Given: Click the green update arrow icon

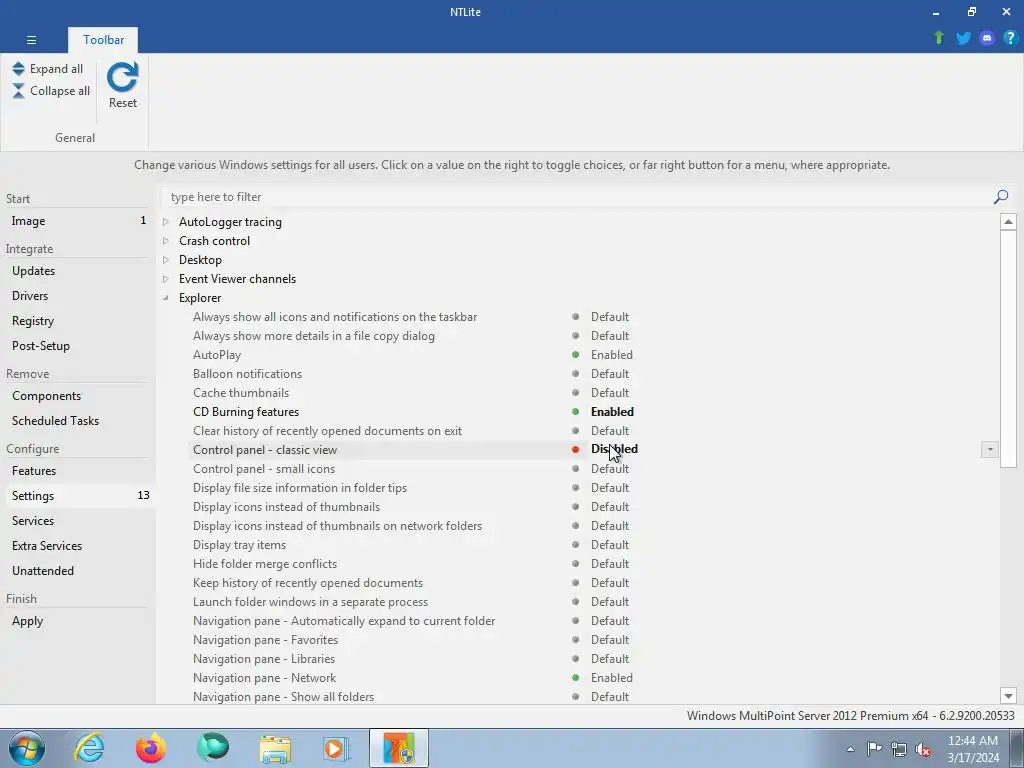Looking at the screenshot, I should point(939,38).
